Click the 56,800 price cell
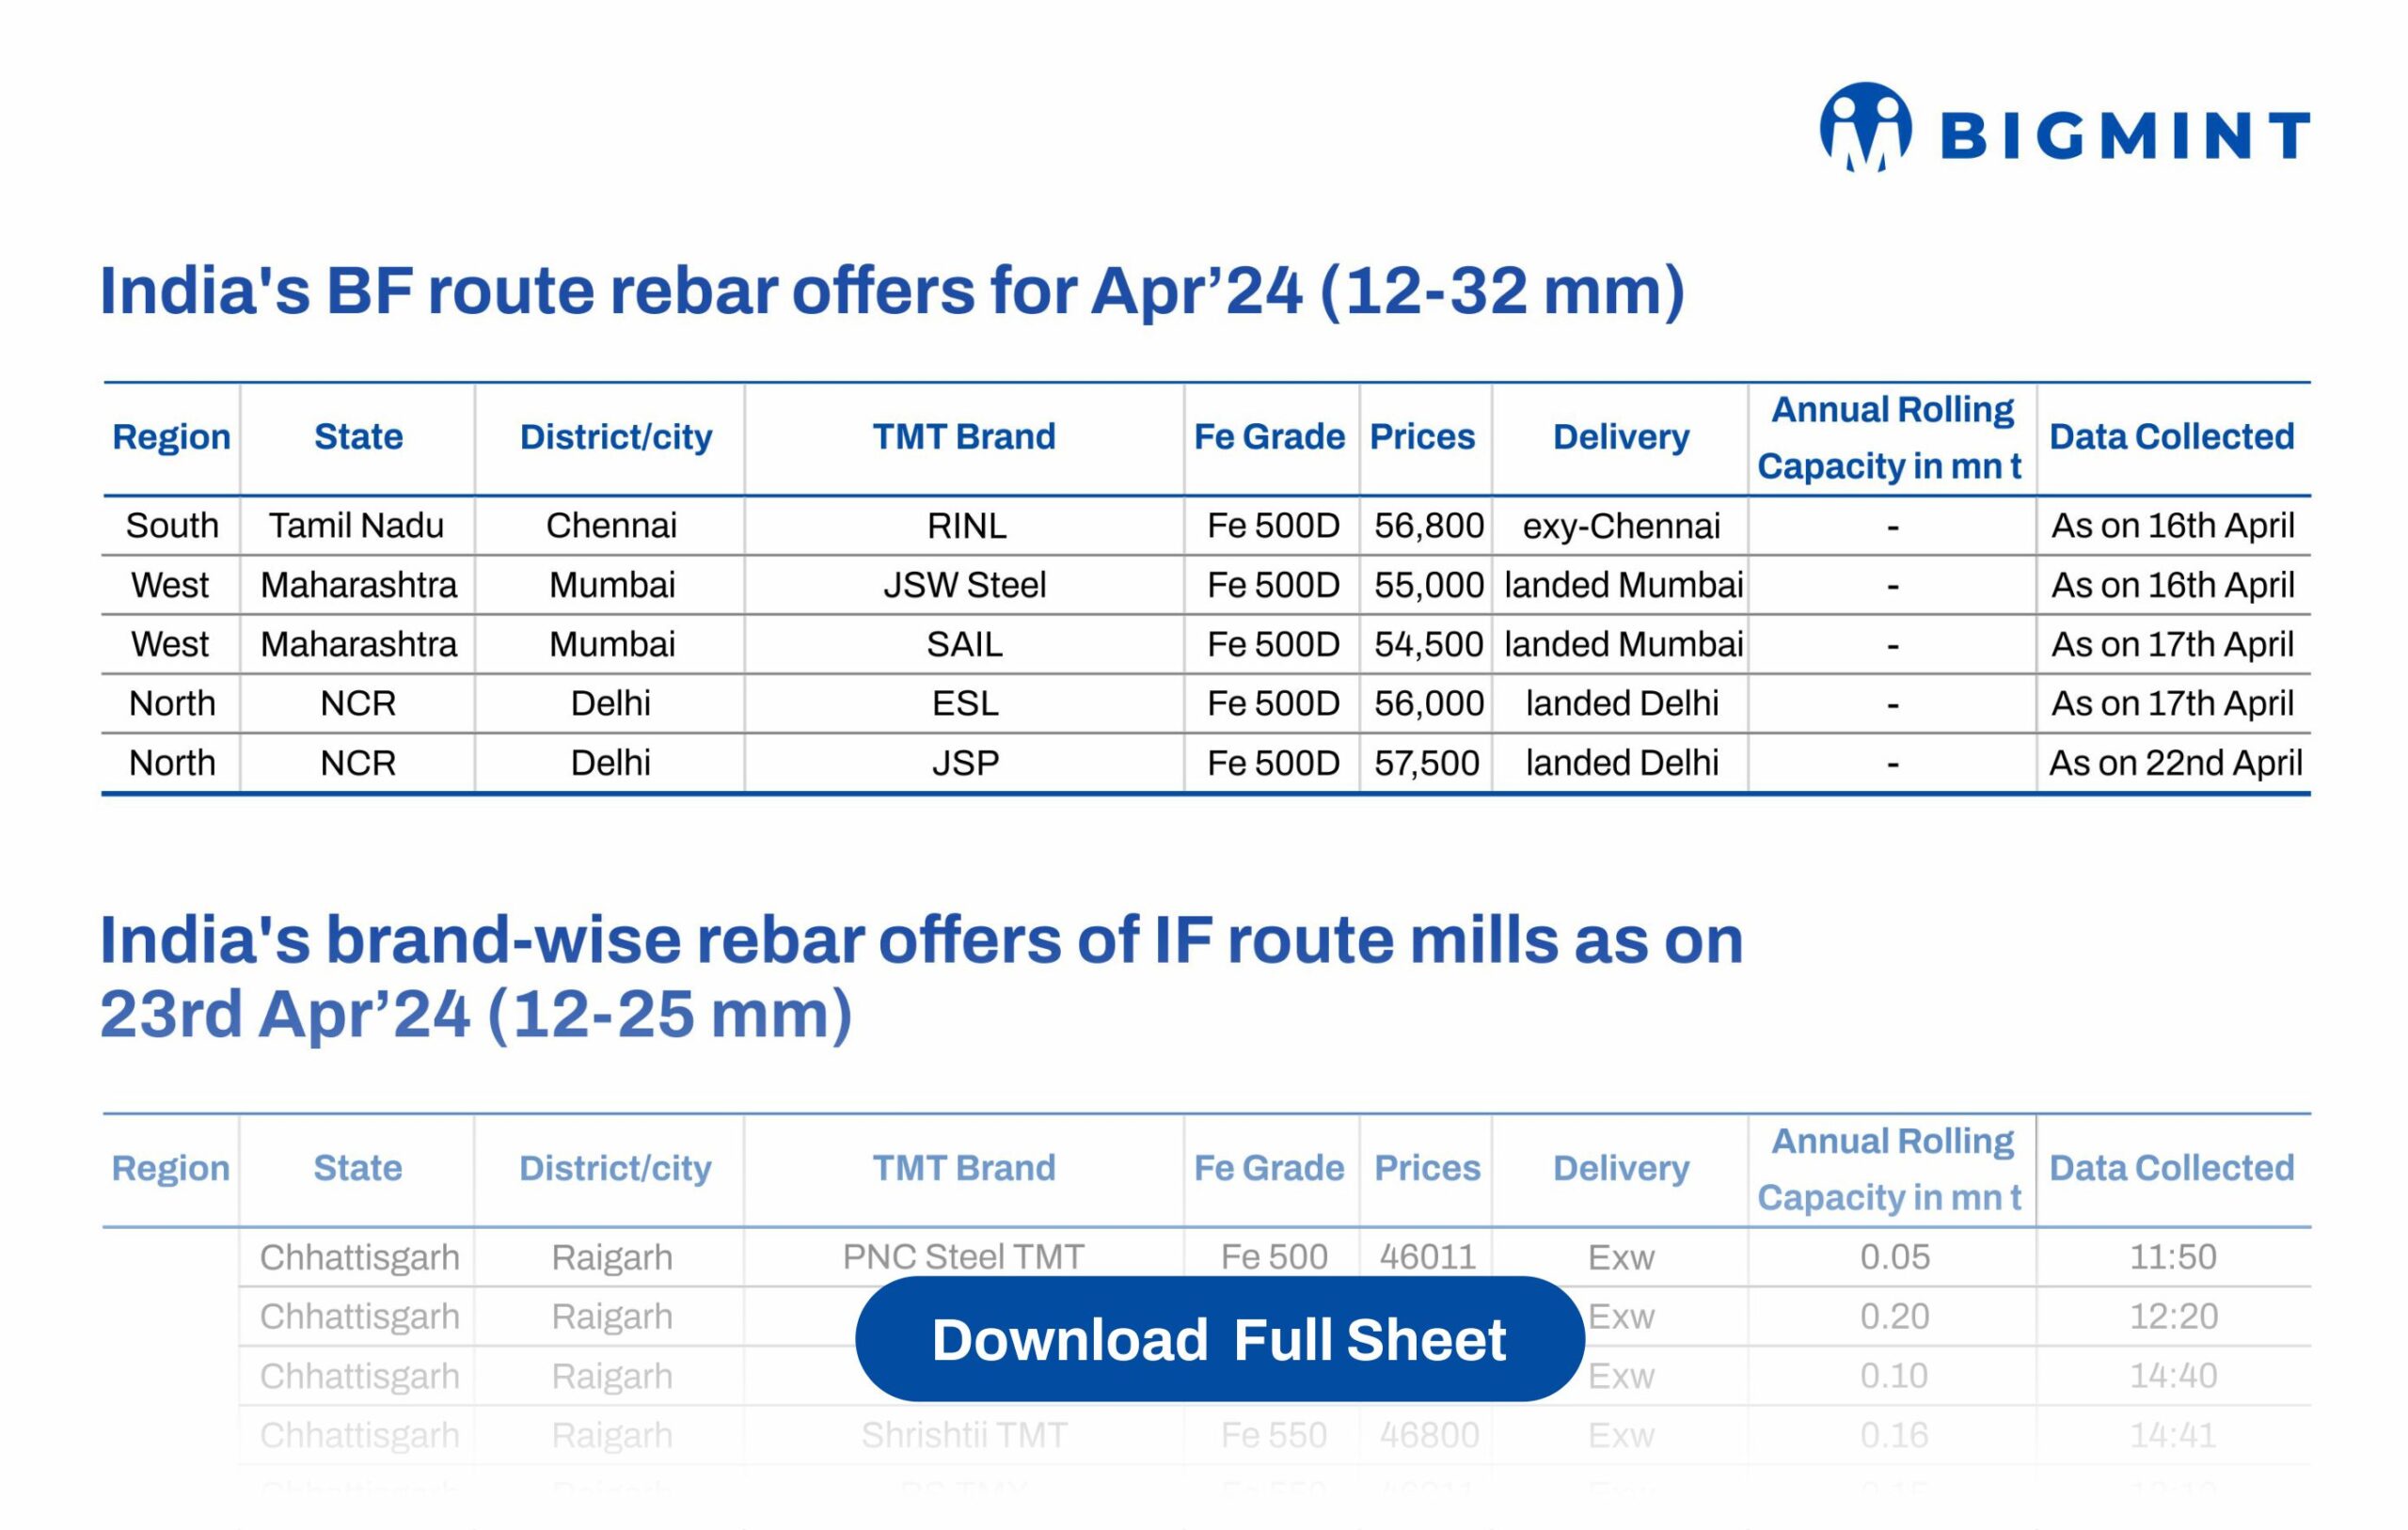This screenshot has width=2408, height=1530. point(1427,526)
